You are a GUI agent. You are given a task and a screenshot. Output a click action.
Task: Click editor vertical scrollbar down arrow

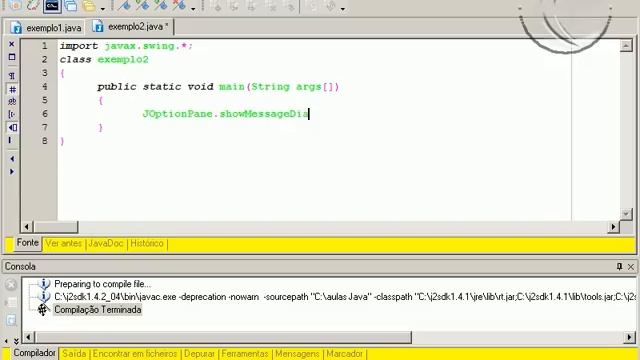tap(626, 213)
